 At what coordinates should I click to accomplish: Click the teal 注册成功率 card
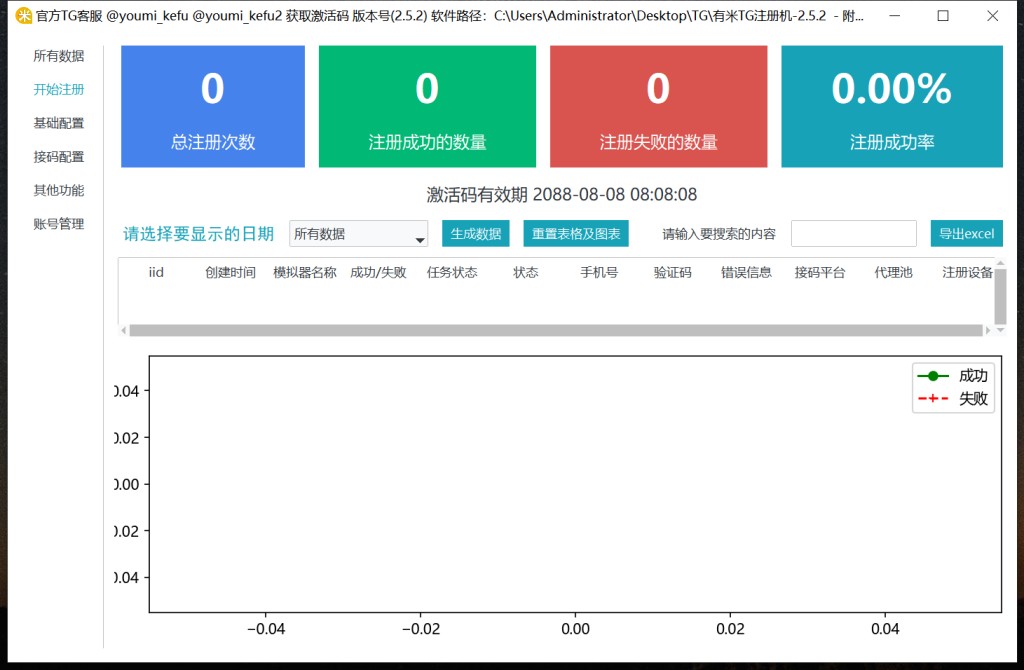click(892, 106)
